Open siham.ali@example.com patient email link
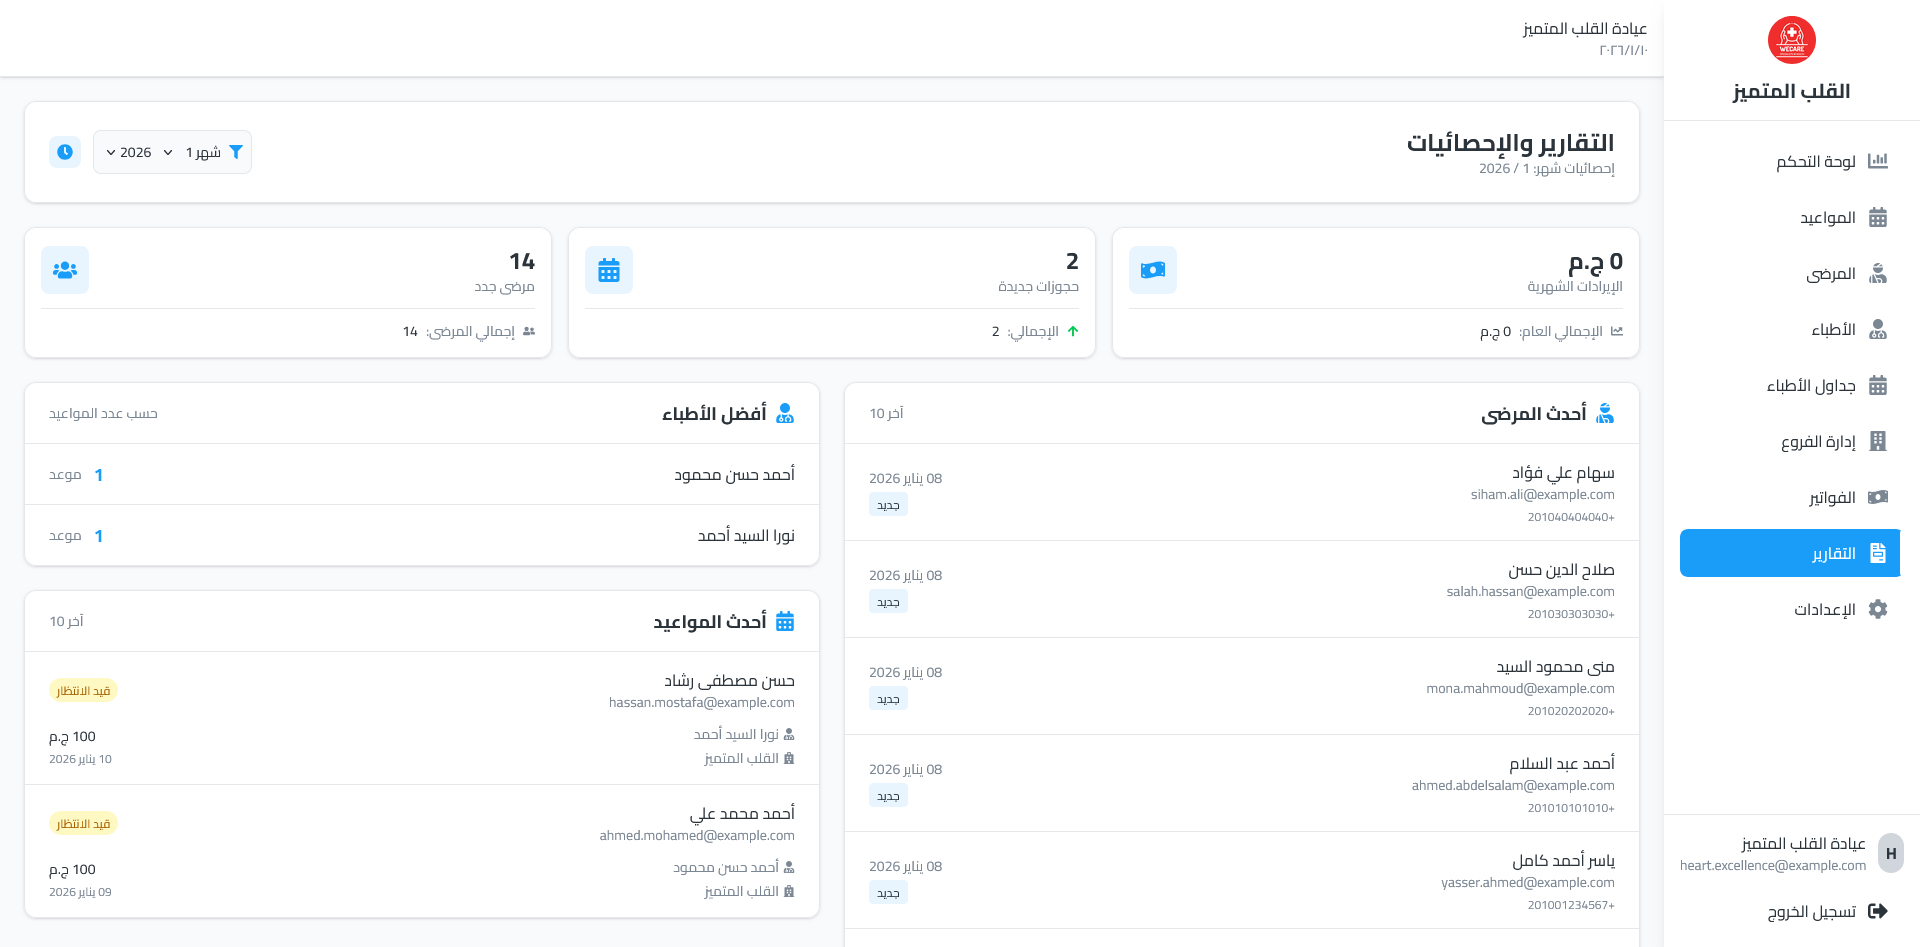This screenshot has height=947, width=1920. [x=1544, y=494]
